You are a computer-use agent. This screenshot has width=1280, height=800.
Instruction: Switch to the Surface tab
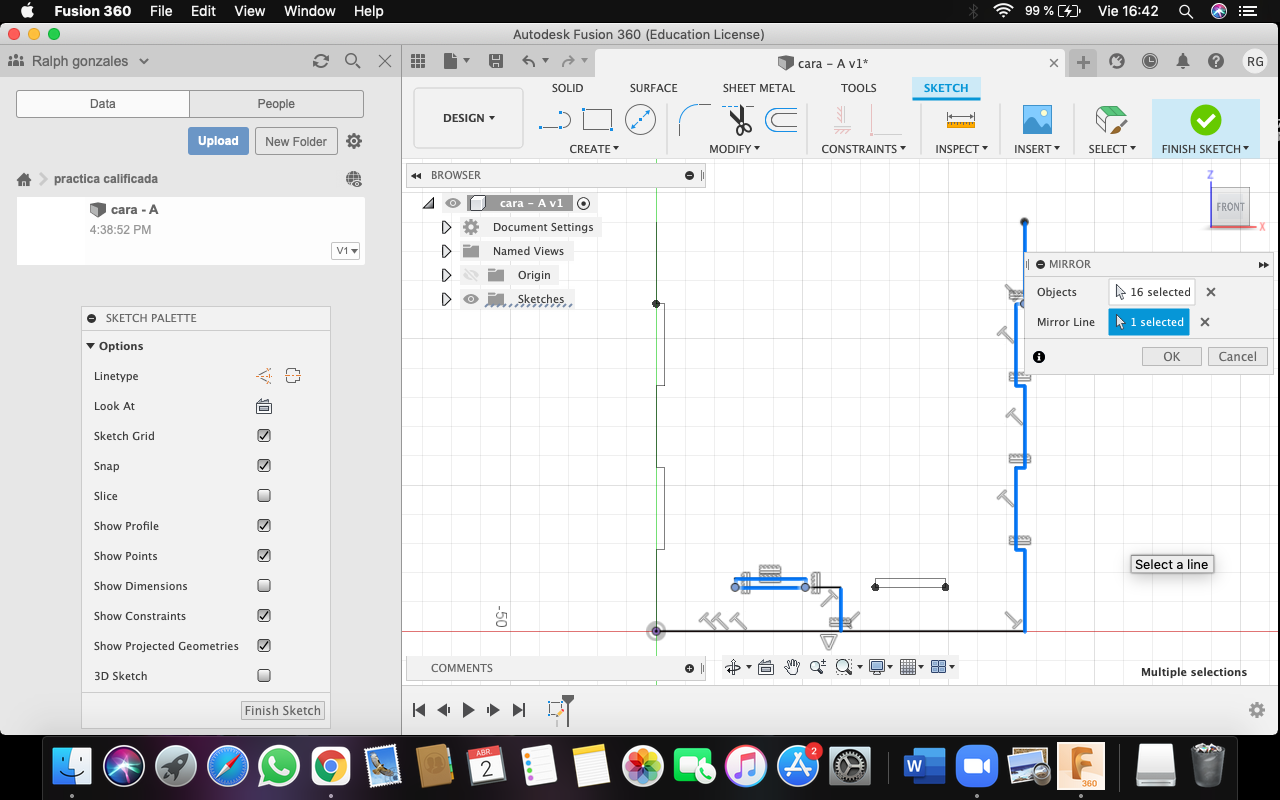pos(653,88)
